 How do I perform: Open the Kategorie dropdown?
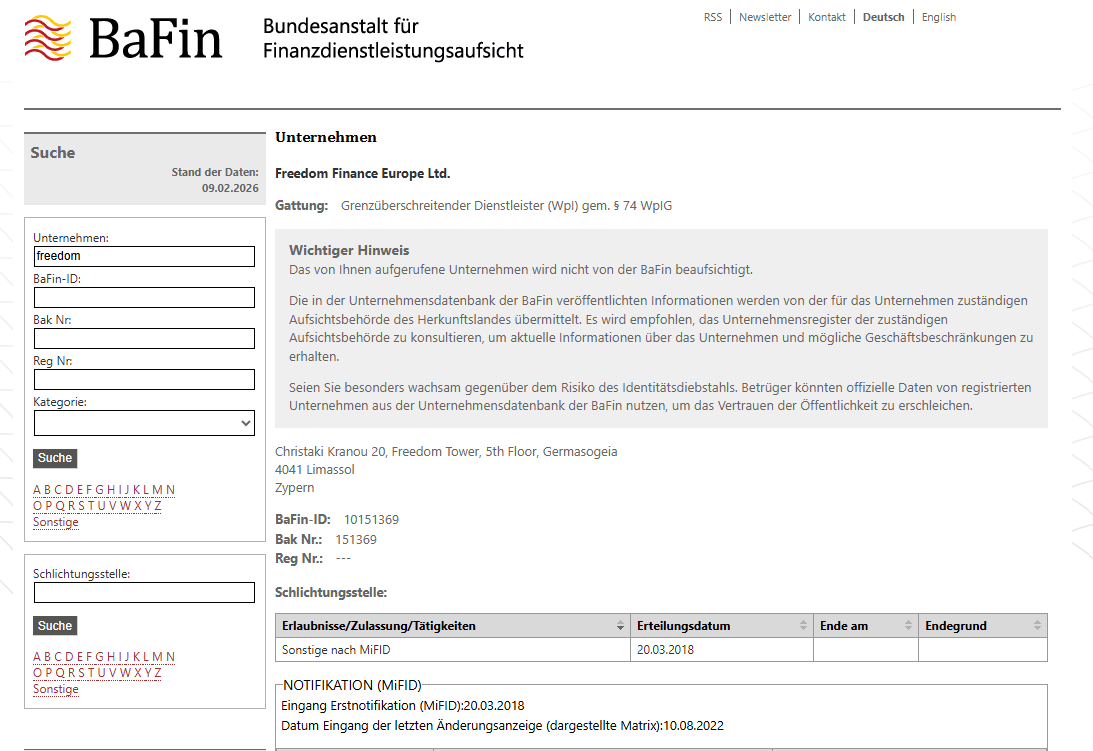tap(143, 422)
